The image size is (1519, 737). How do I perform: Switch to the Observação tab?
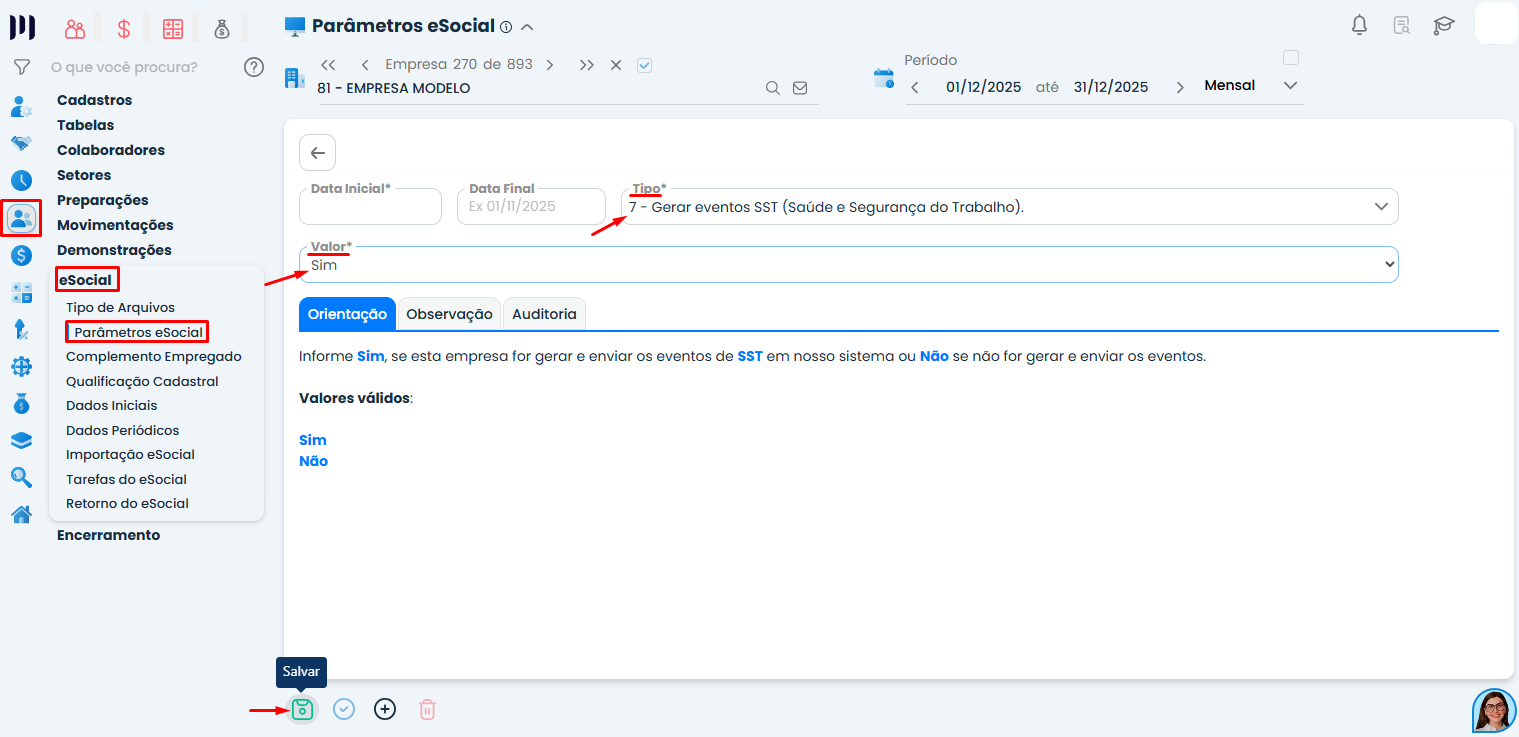[x=449, y=314]
